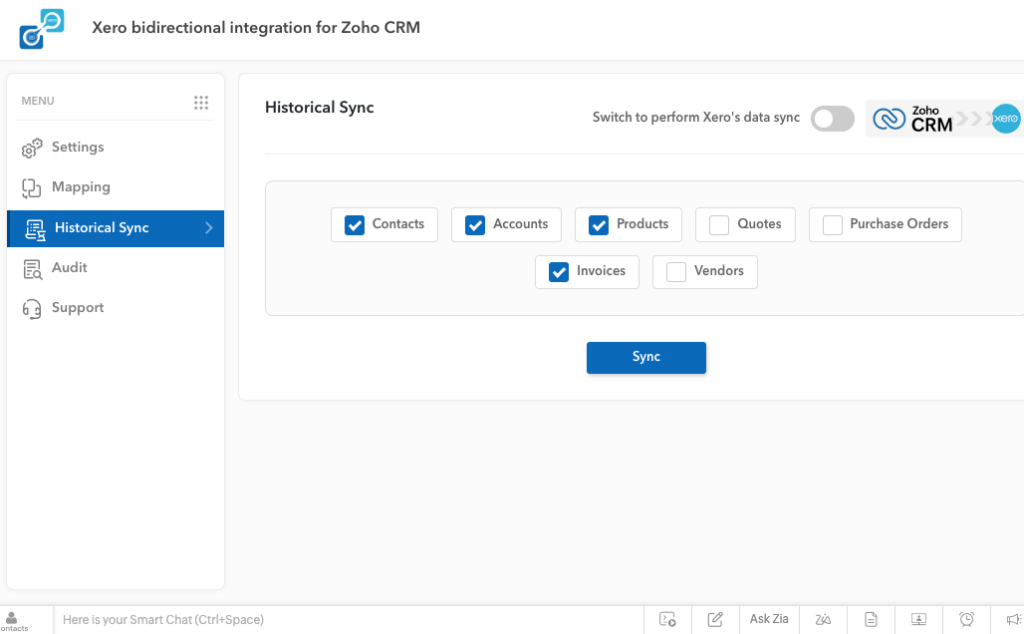This screenshot has width=1024, height=634.
Task: Check the Purchase Orders checkbox
Action: [833, 225]
